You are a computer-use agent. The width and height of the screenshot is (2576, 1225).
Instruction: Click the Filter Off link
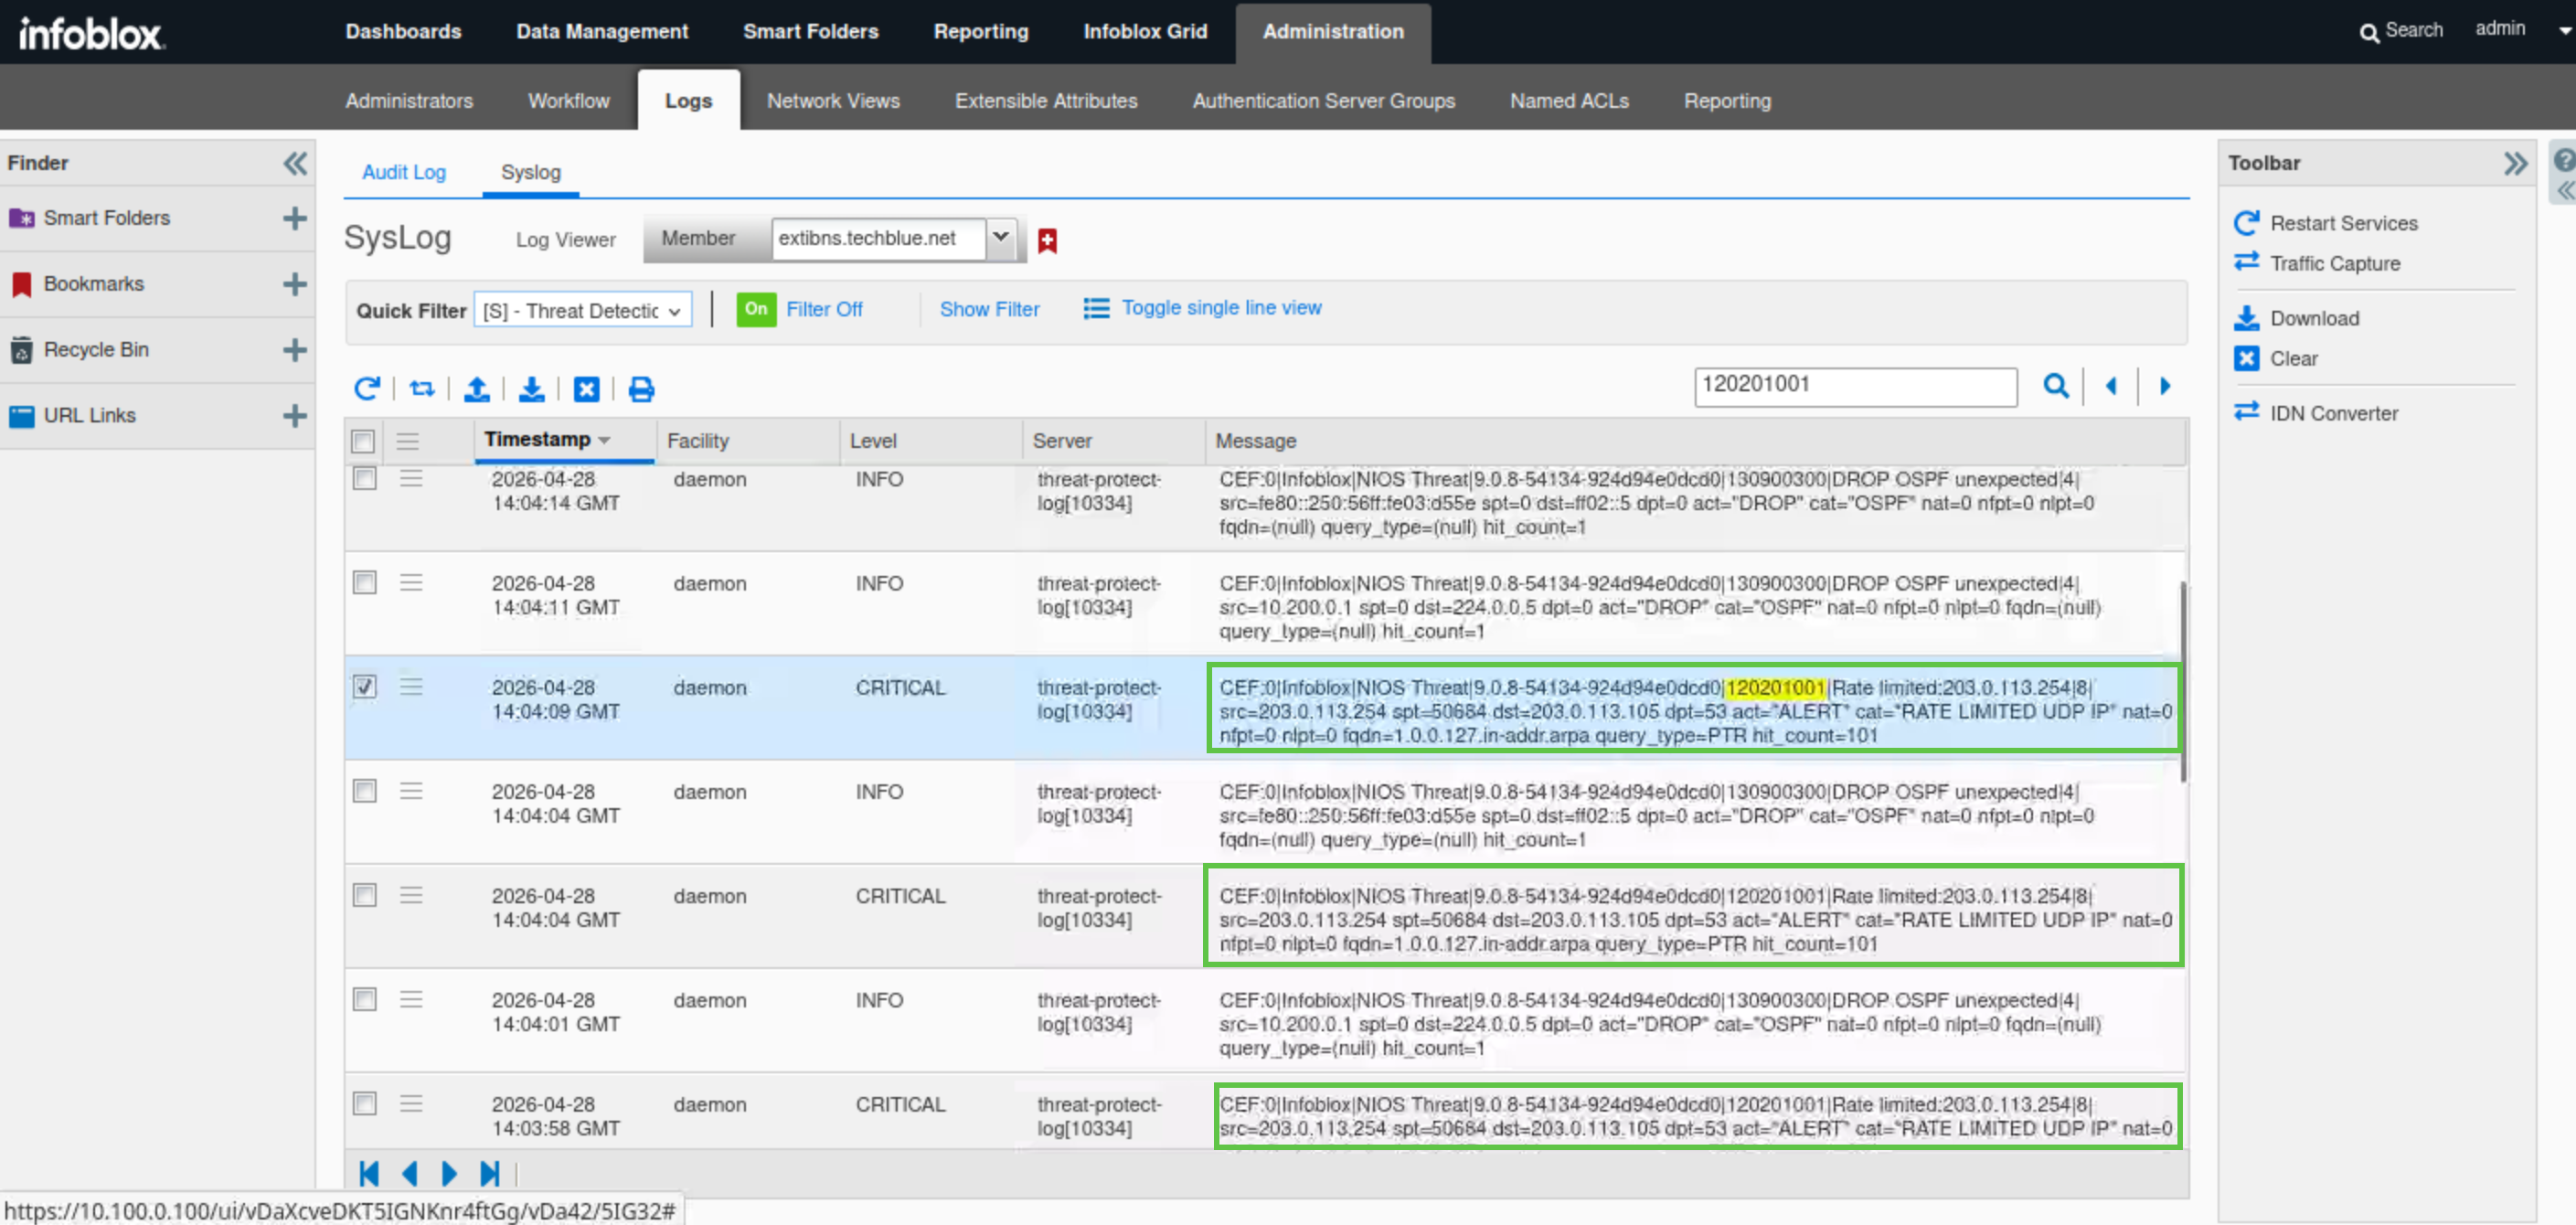[824, 309]
